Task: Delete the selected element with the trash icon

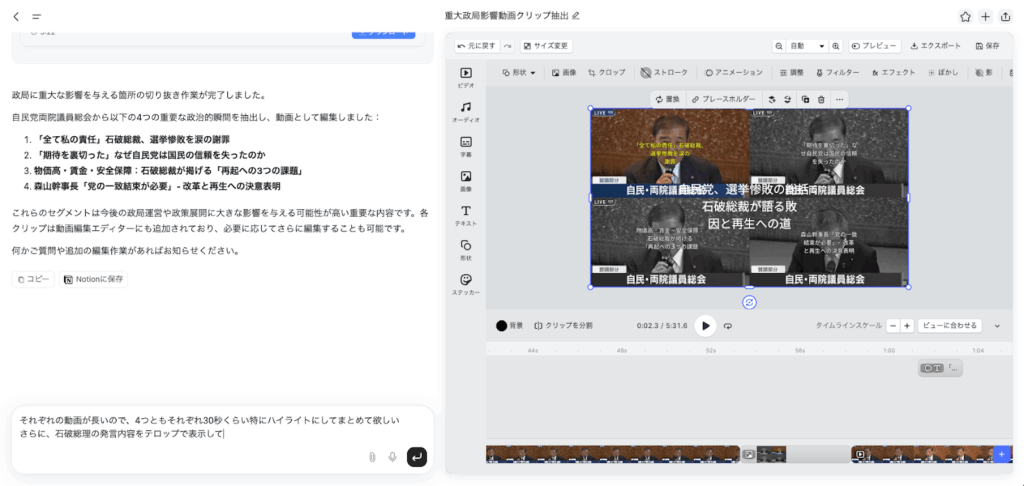Action: 821,99
